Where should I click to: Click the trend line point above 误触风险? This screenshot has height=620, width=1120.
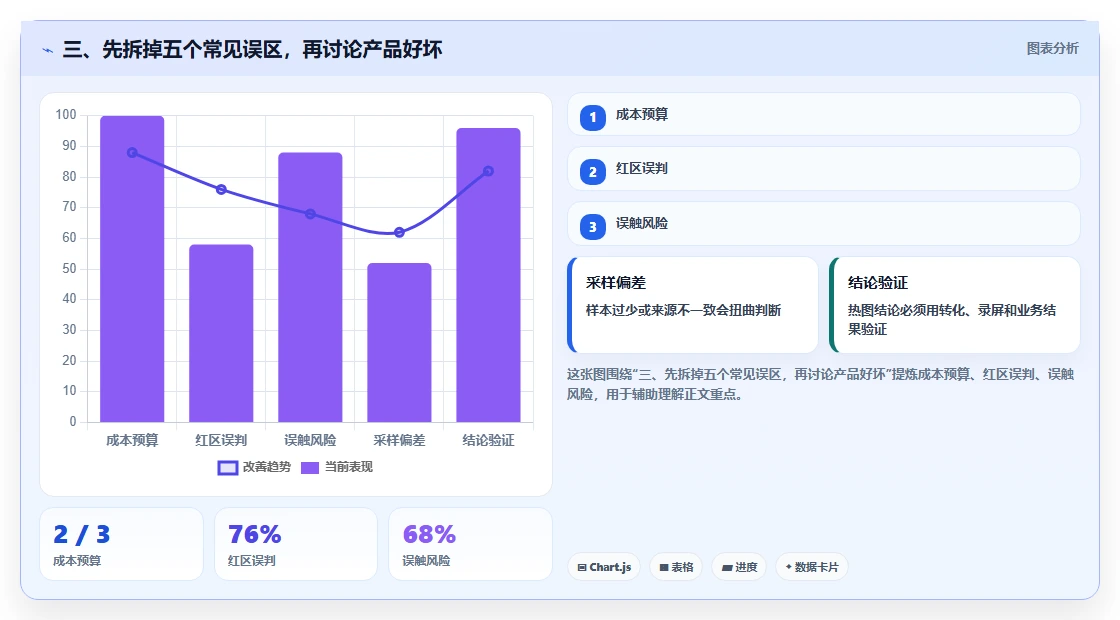(310, 214)
